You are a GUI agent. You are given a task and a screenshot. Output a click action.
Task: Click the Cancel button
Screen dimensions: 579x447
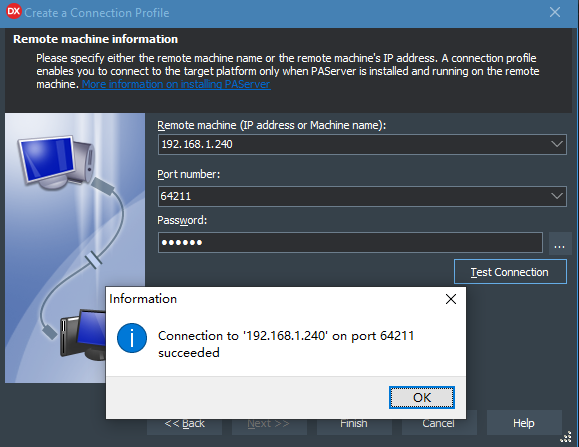(x=439, y=424)
